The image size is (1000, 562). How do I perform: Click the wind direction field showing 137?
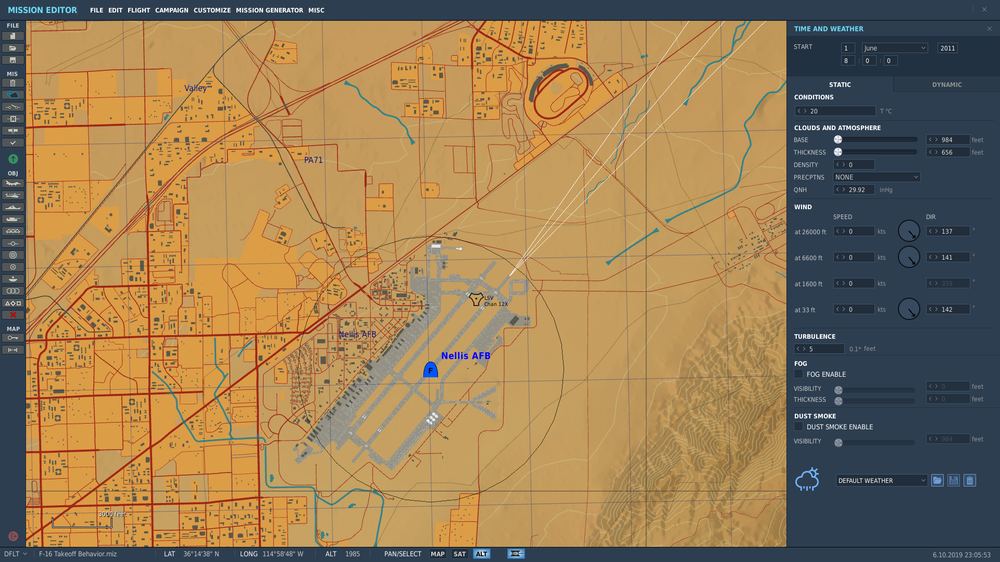[x=948, y=231]
